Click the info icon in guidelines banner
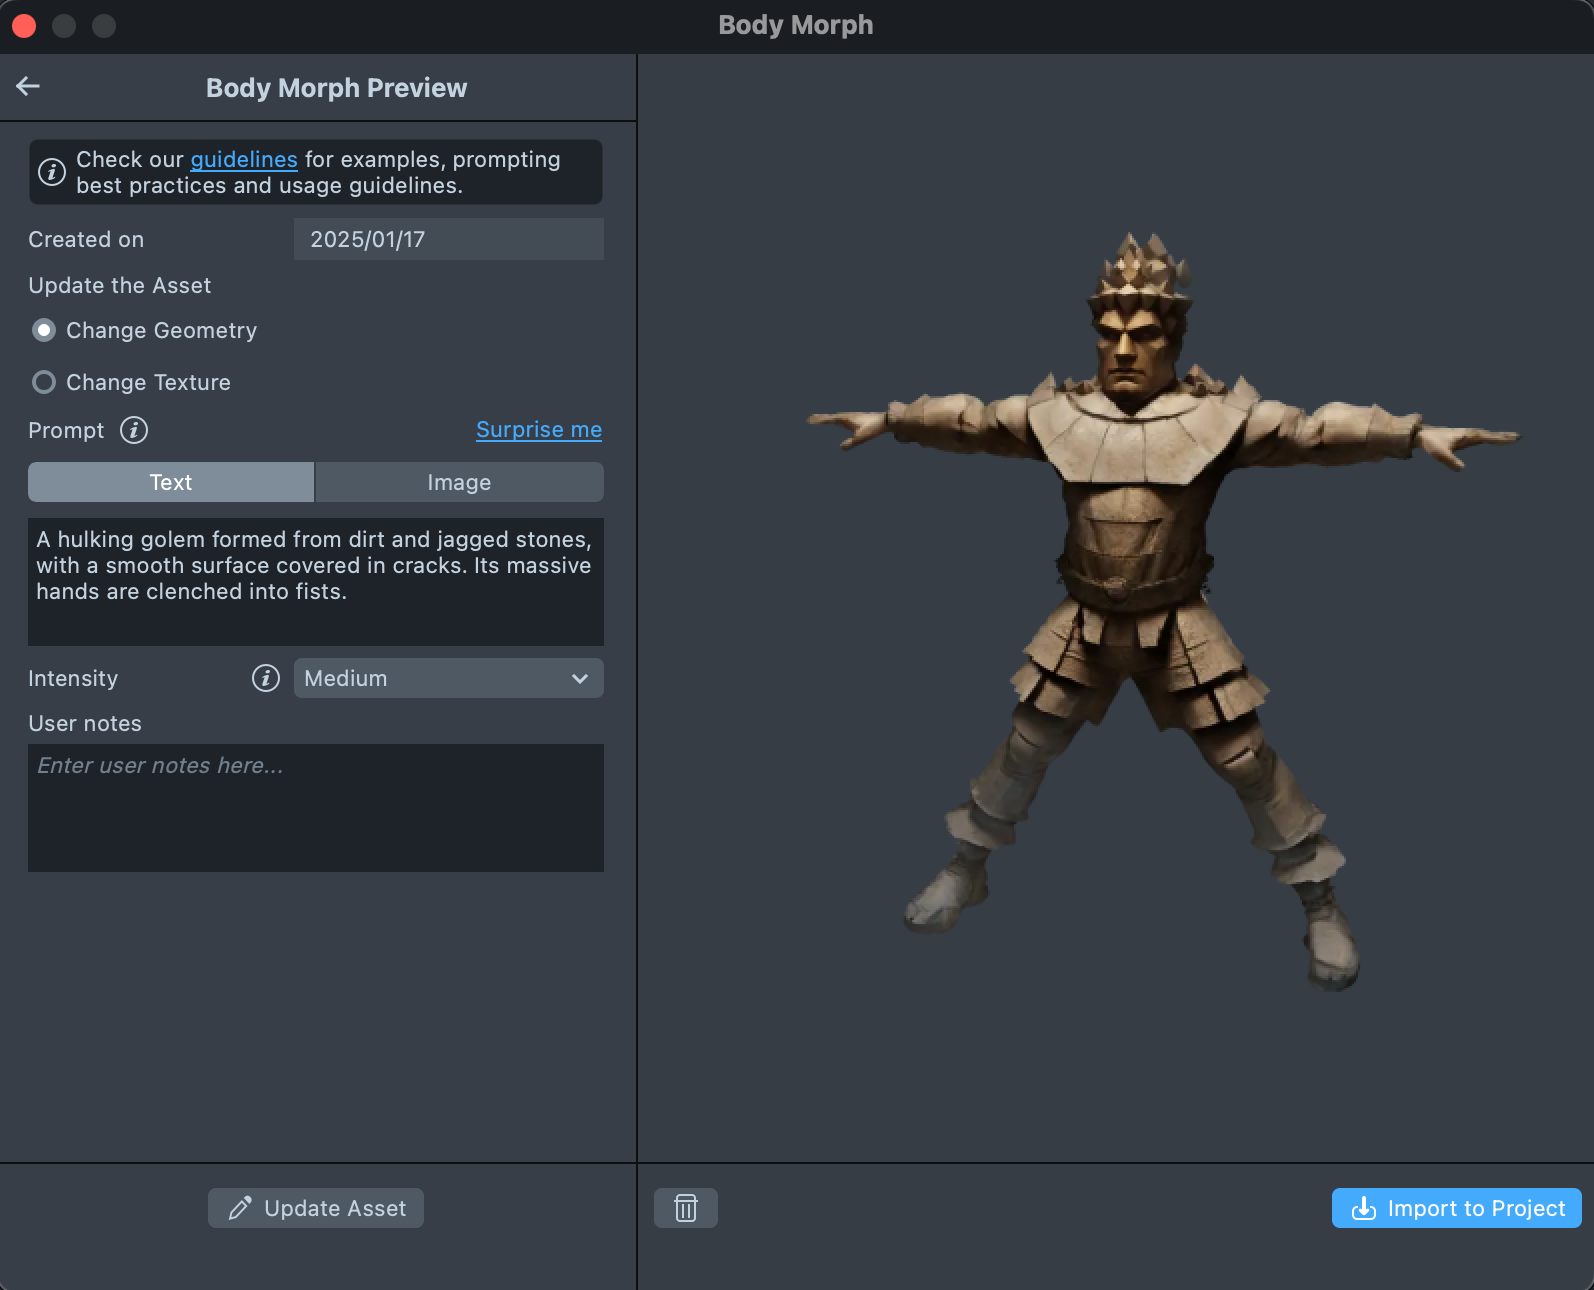 (52, 172)
